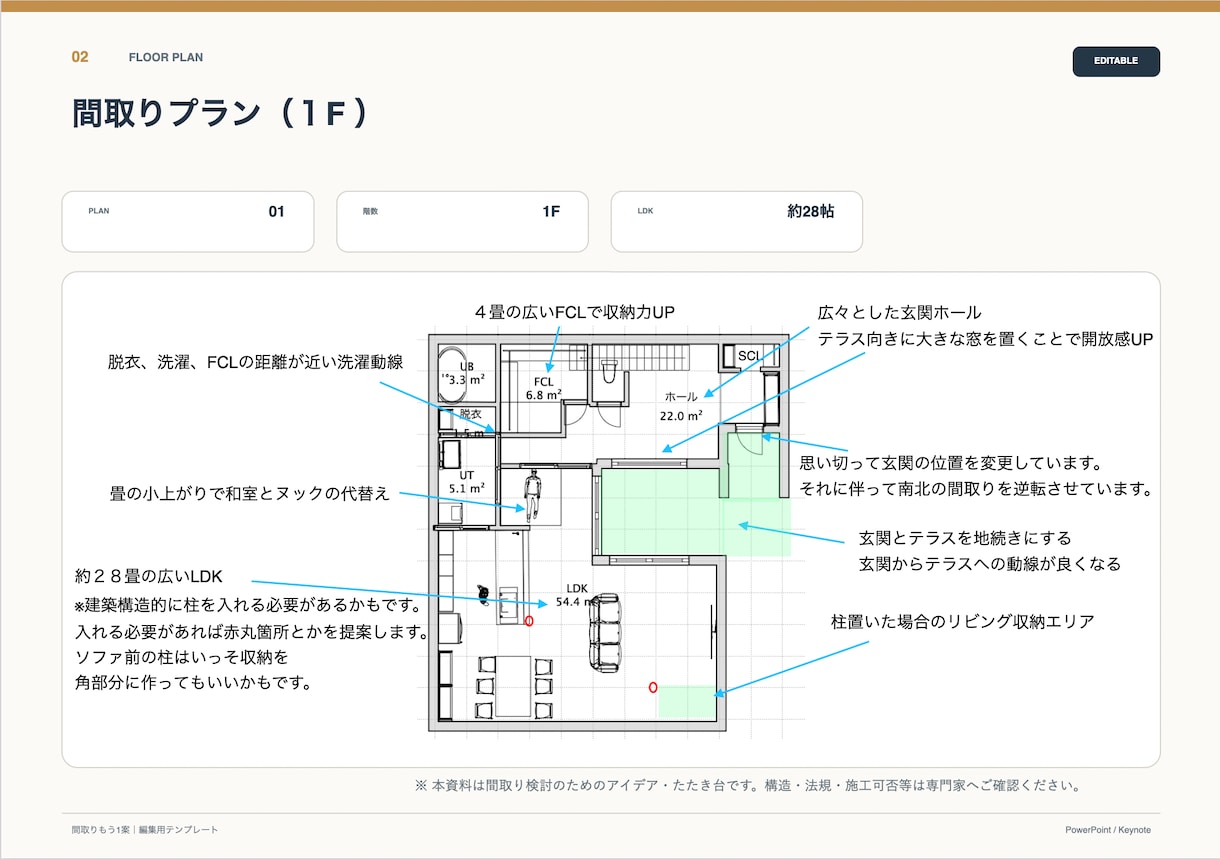Click the red pillar circle near the sofa
This screenshot has height=859, width=1220.
[529, 621]
